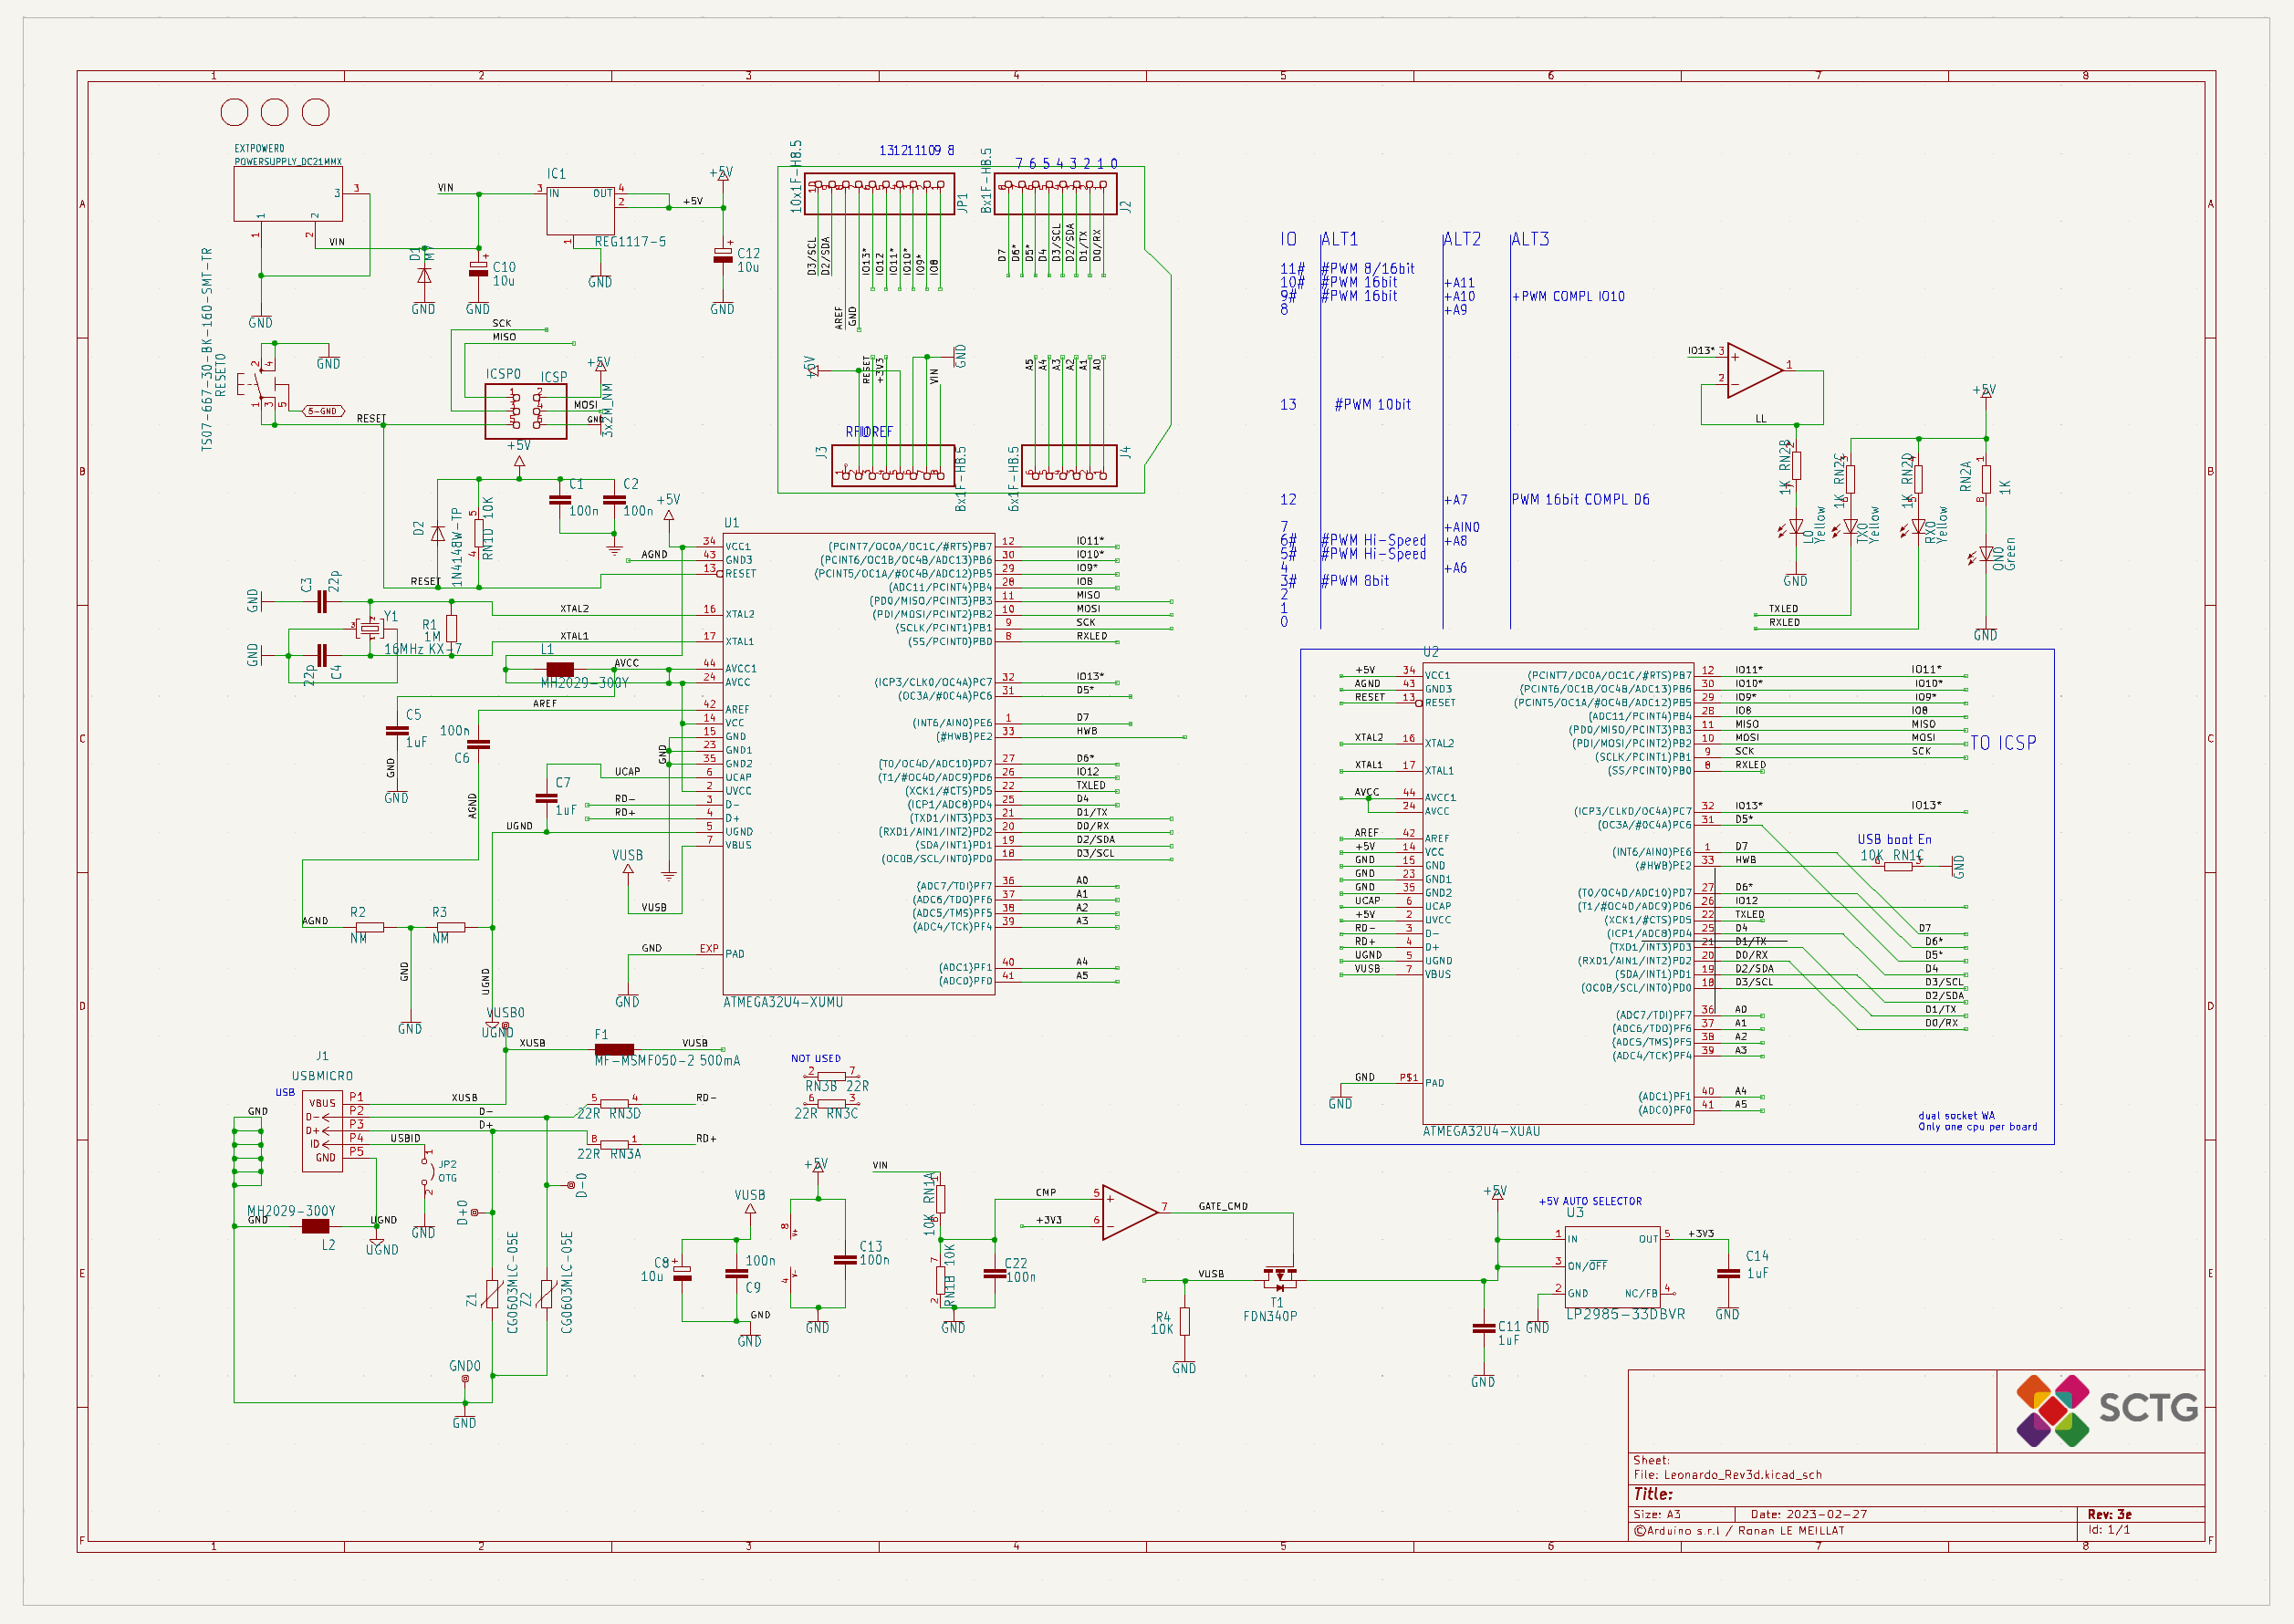Screen dimensions: 2294x1624
Task: Click the ATMEGA32U4-XUMU chip label under U1
Action: (783, 1002)
